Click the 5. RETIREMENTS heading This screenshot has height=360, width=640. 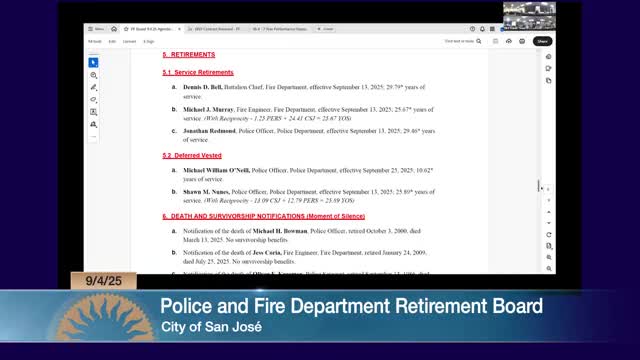(189, 55)
